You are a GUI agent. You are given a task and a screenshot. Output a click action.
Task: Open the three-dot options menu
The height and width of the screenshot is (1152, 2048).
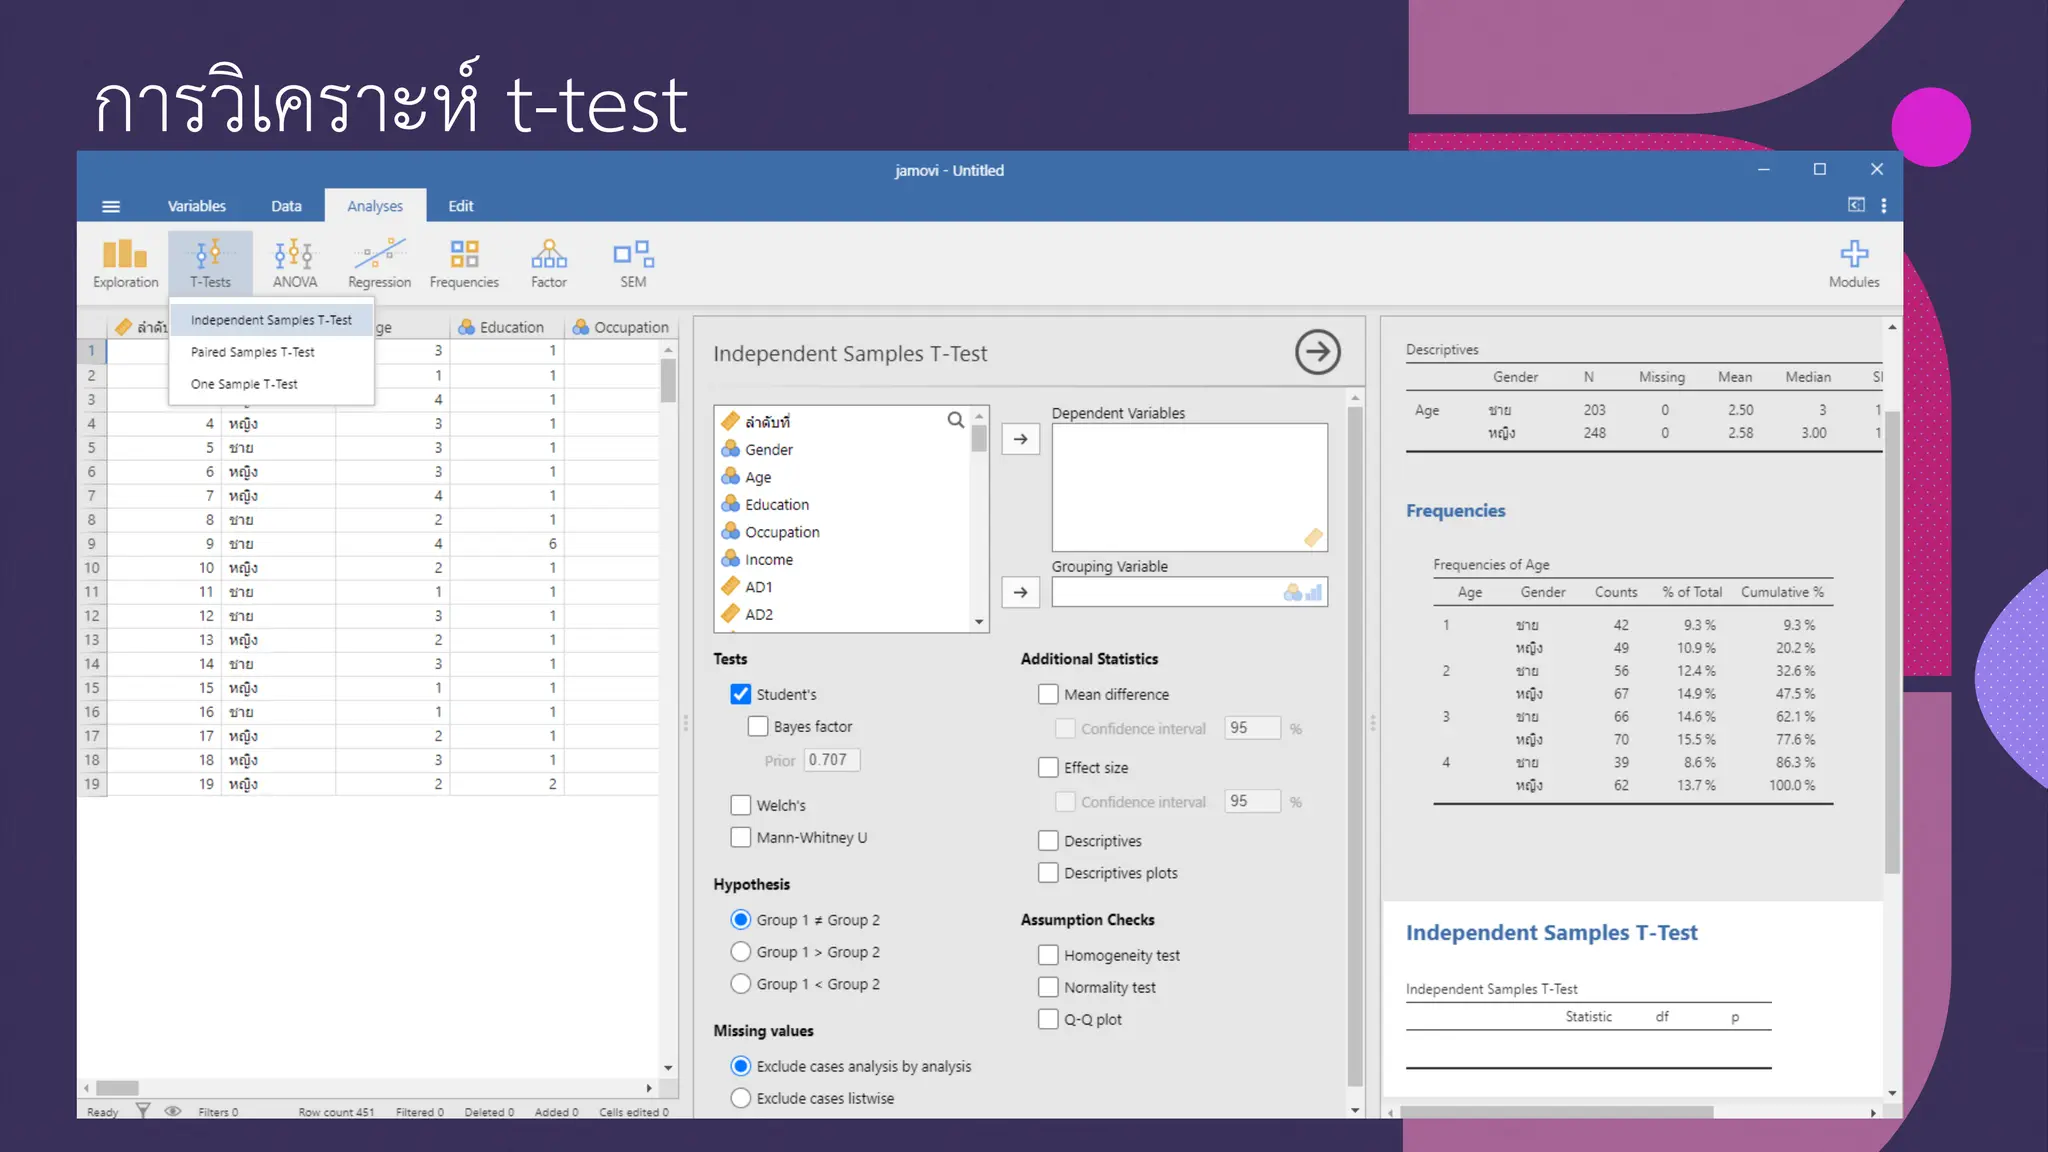[x=1883, y=206]
